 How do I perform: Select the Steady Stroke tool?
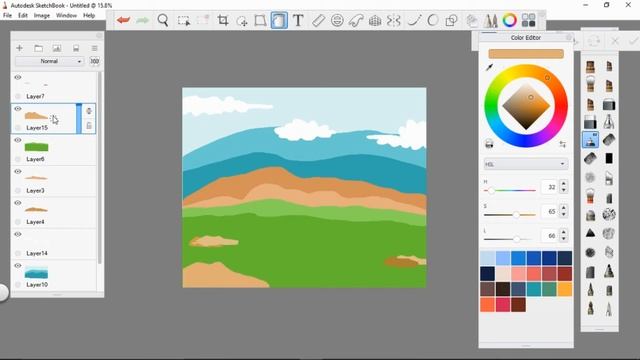coord(414,20)
